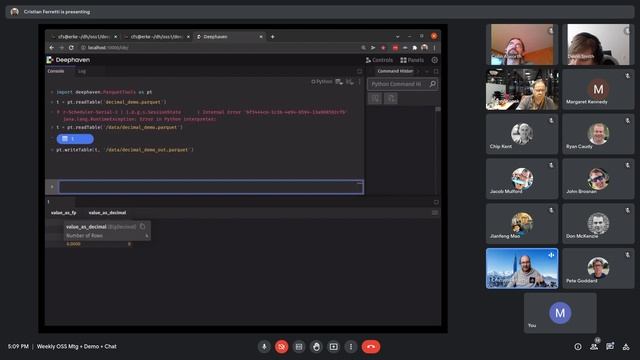The width and height of the screenshot is (640, 360).
Task: Click the import deephaven.ParquetTools line
Action: [x=104, y=92]
